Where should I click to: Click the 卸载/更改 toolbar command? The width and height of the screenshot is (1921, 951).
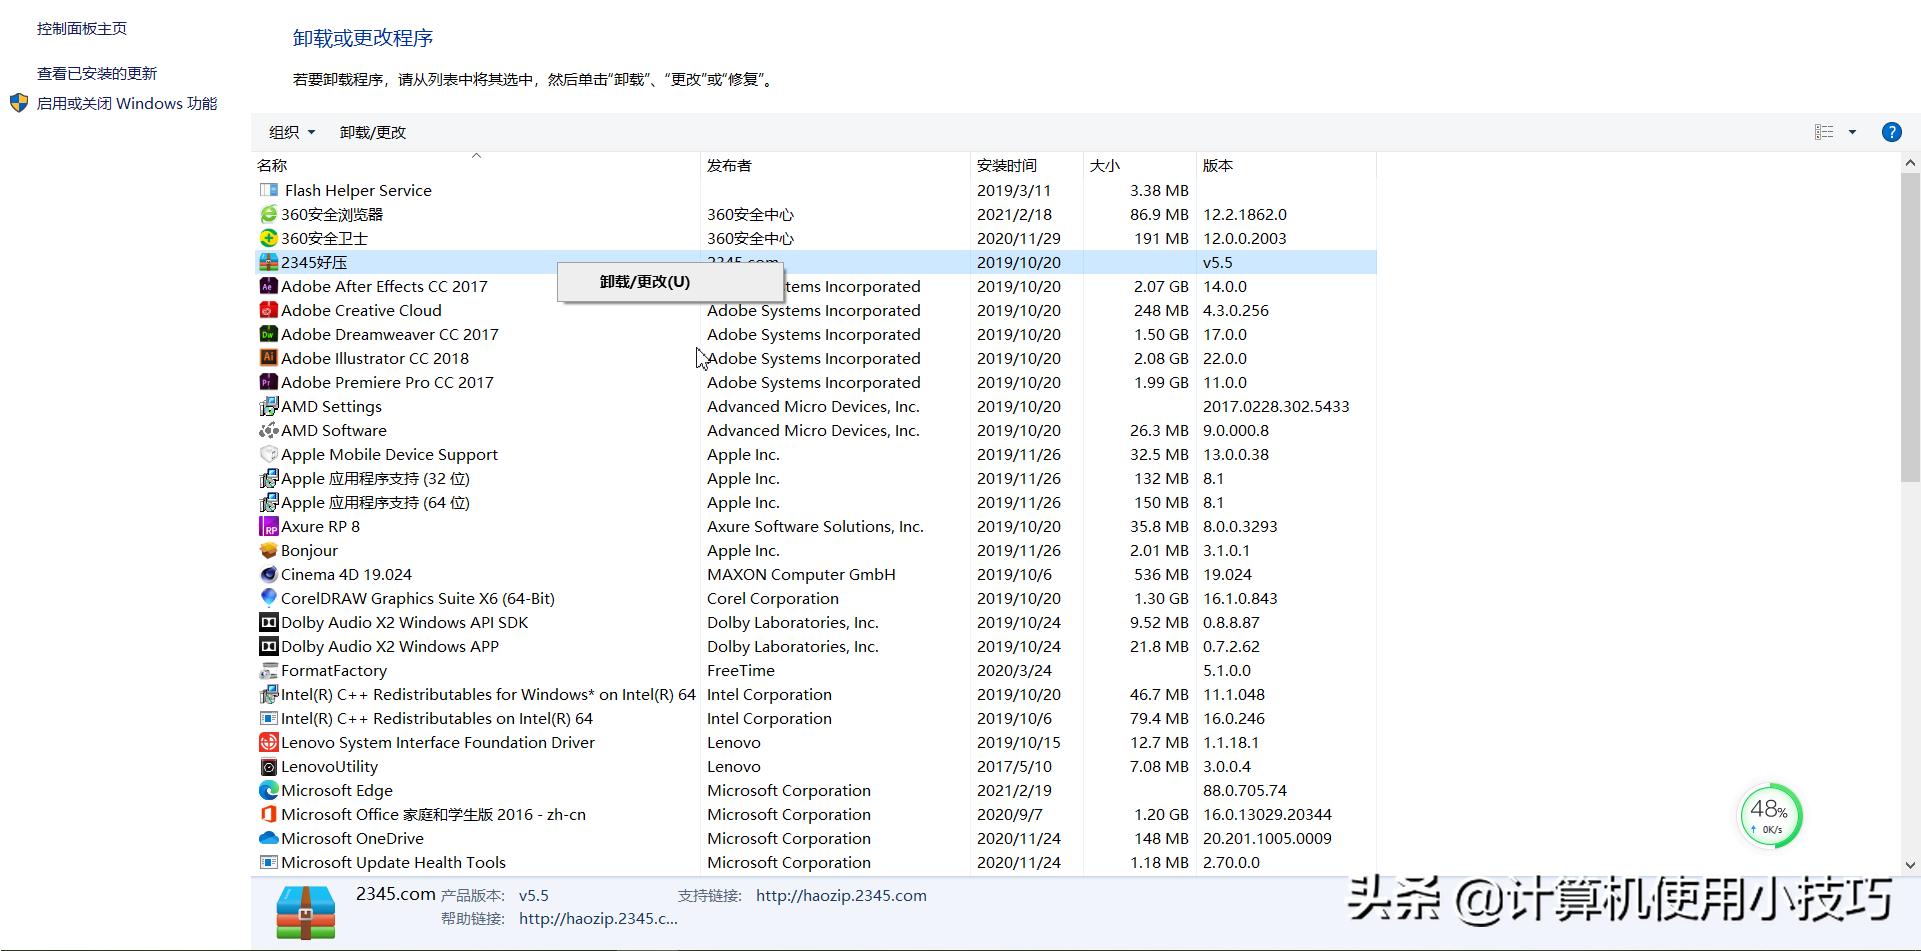[x=371, y=131]
